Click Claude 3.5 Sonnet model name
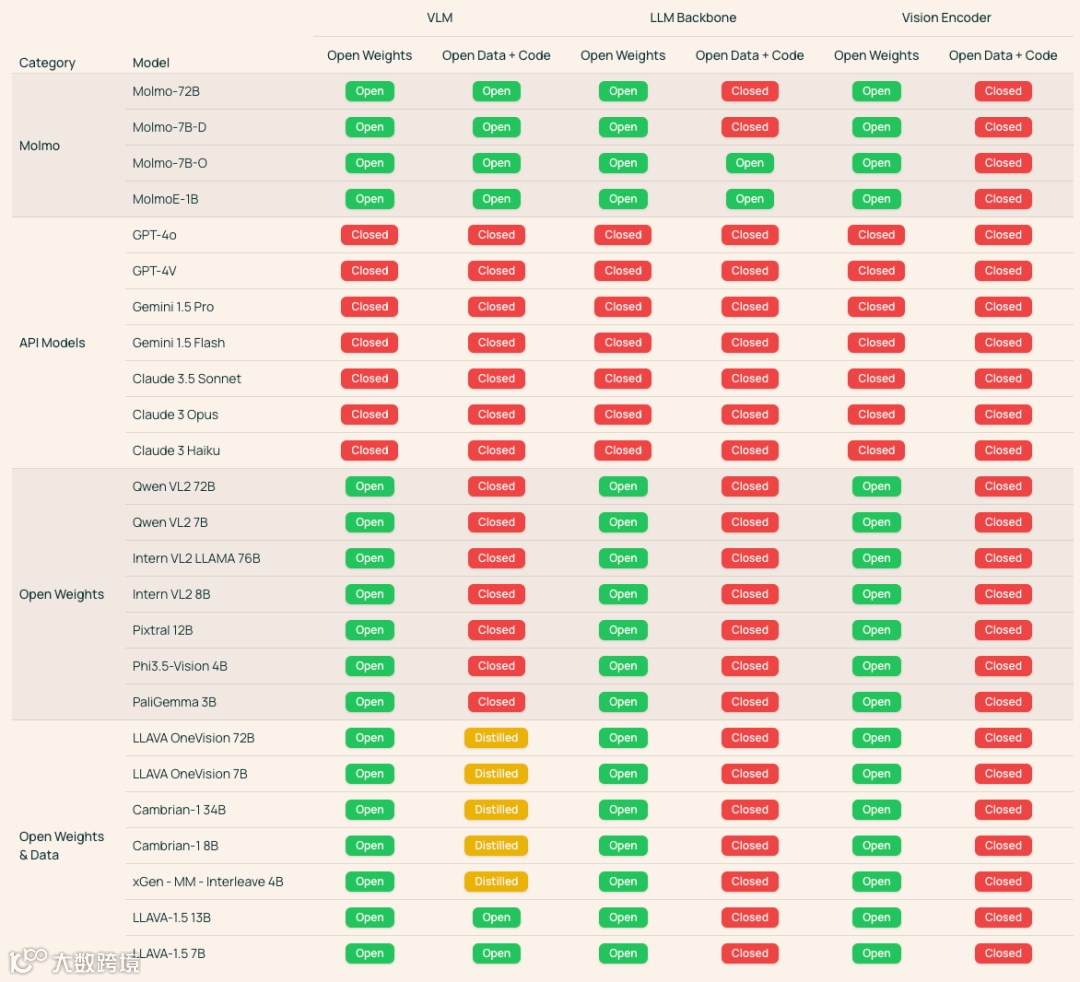The height and width of the screenshot is (982, 1080). (x=187, y=378)
